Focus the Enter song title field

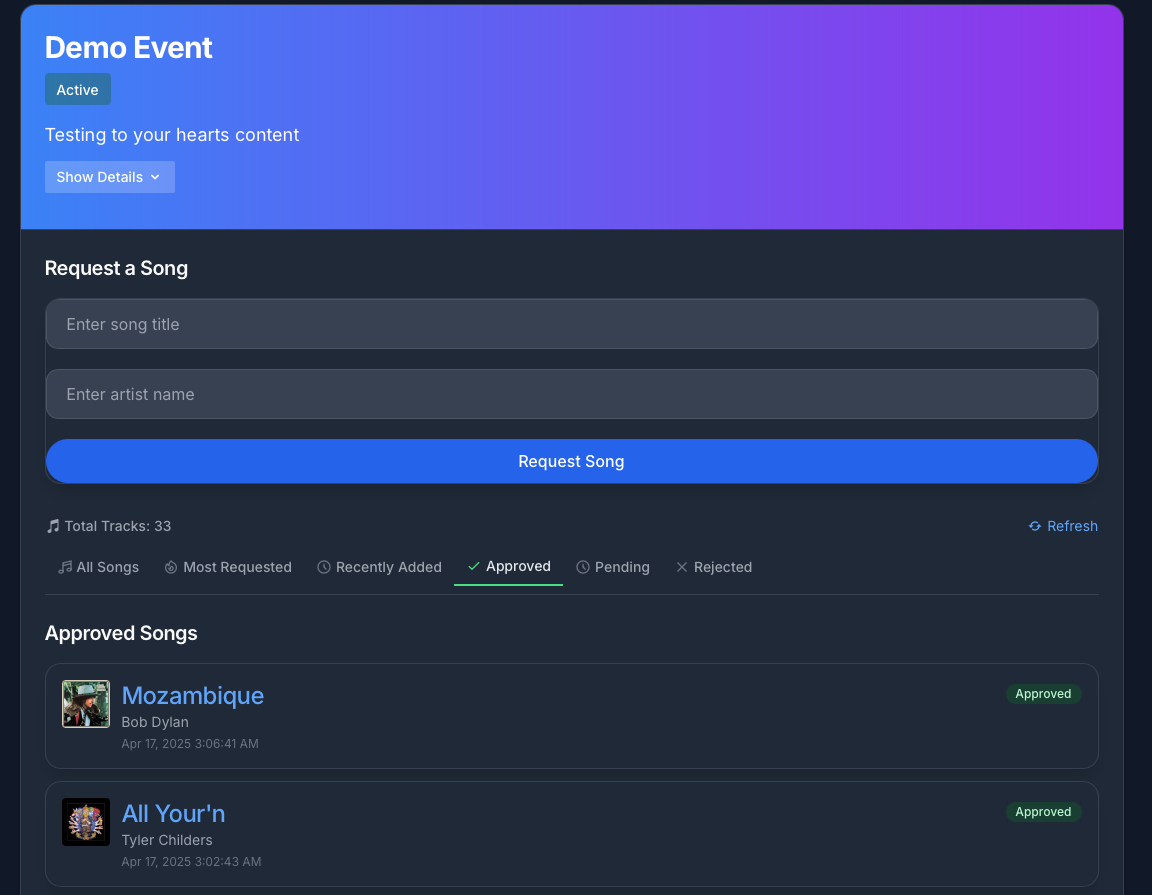tap(571, 324)
